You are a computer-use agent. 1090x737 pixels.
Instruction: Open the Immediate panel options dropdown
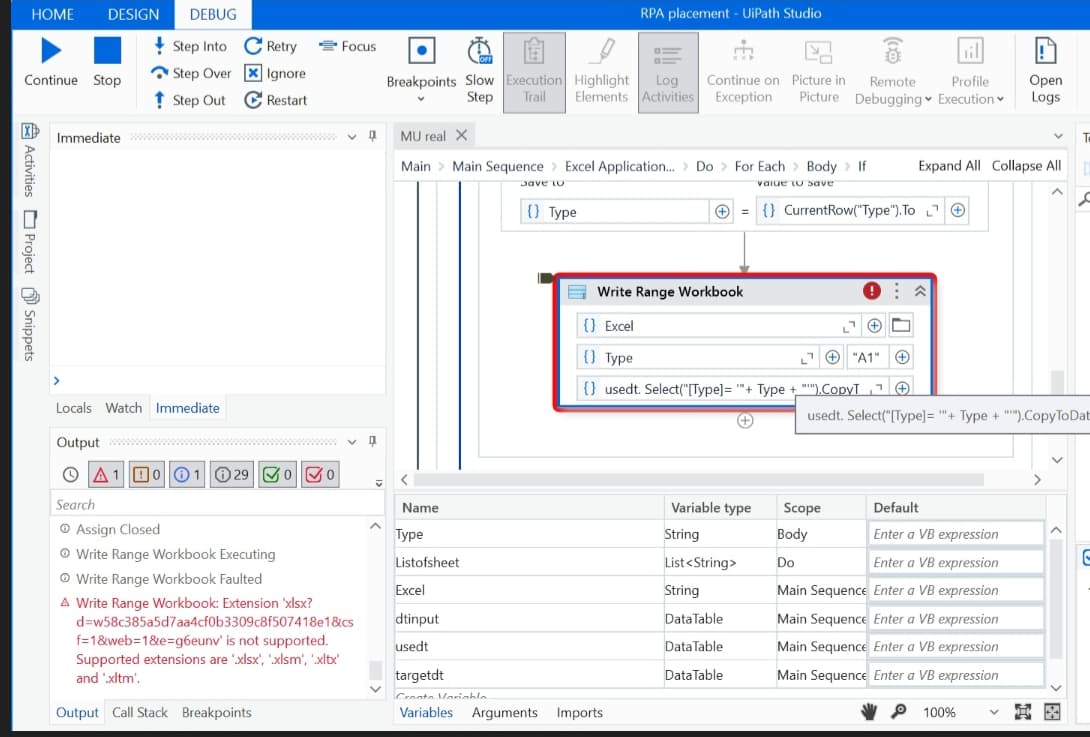[x=352, y=137]
